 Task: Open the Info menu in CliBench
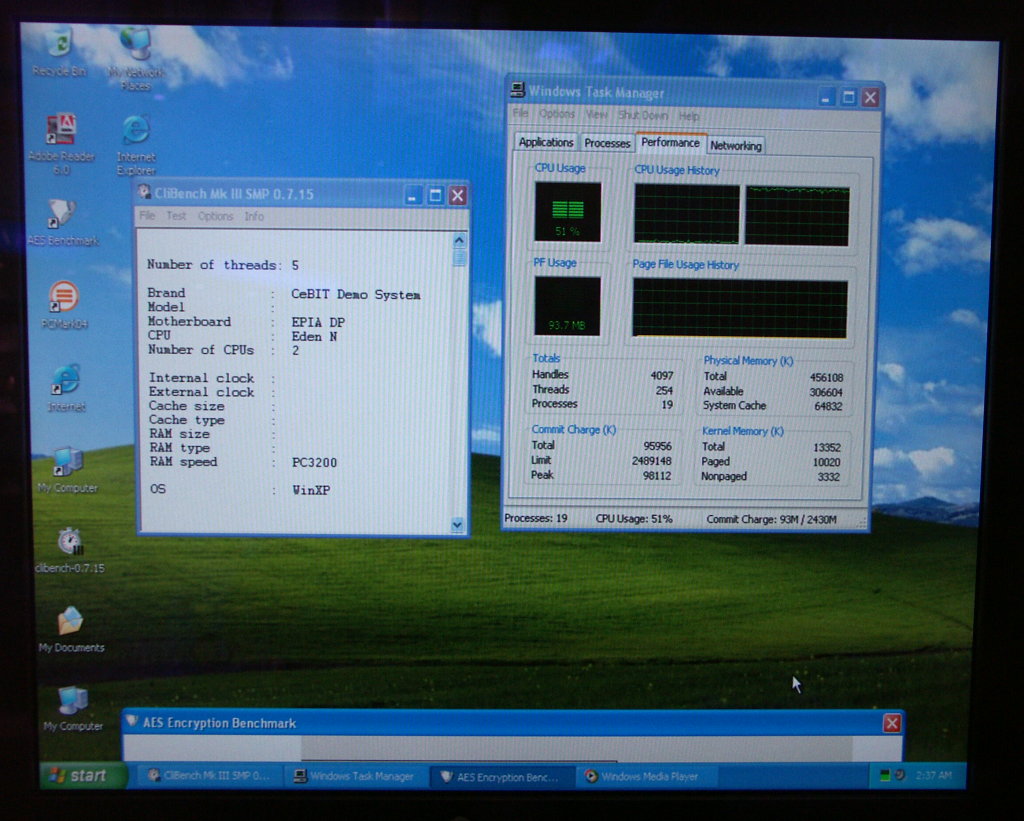pyautogui.click(x=254, y=216)
